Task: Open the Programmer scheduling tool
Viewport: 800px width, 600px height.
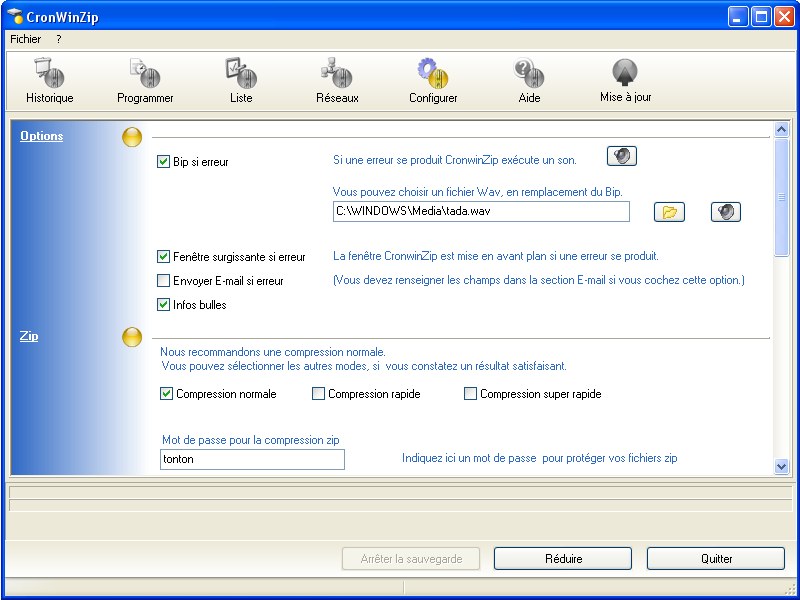Action: 145,81
